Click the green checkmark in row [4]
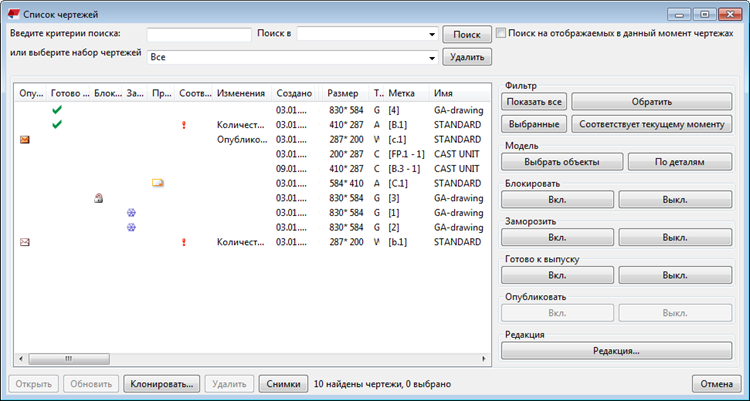The width and height of the screenshot is (750, 401). (x=57, y=110)
